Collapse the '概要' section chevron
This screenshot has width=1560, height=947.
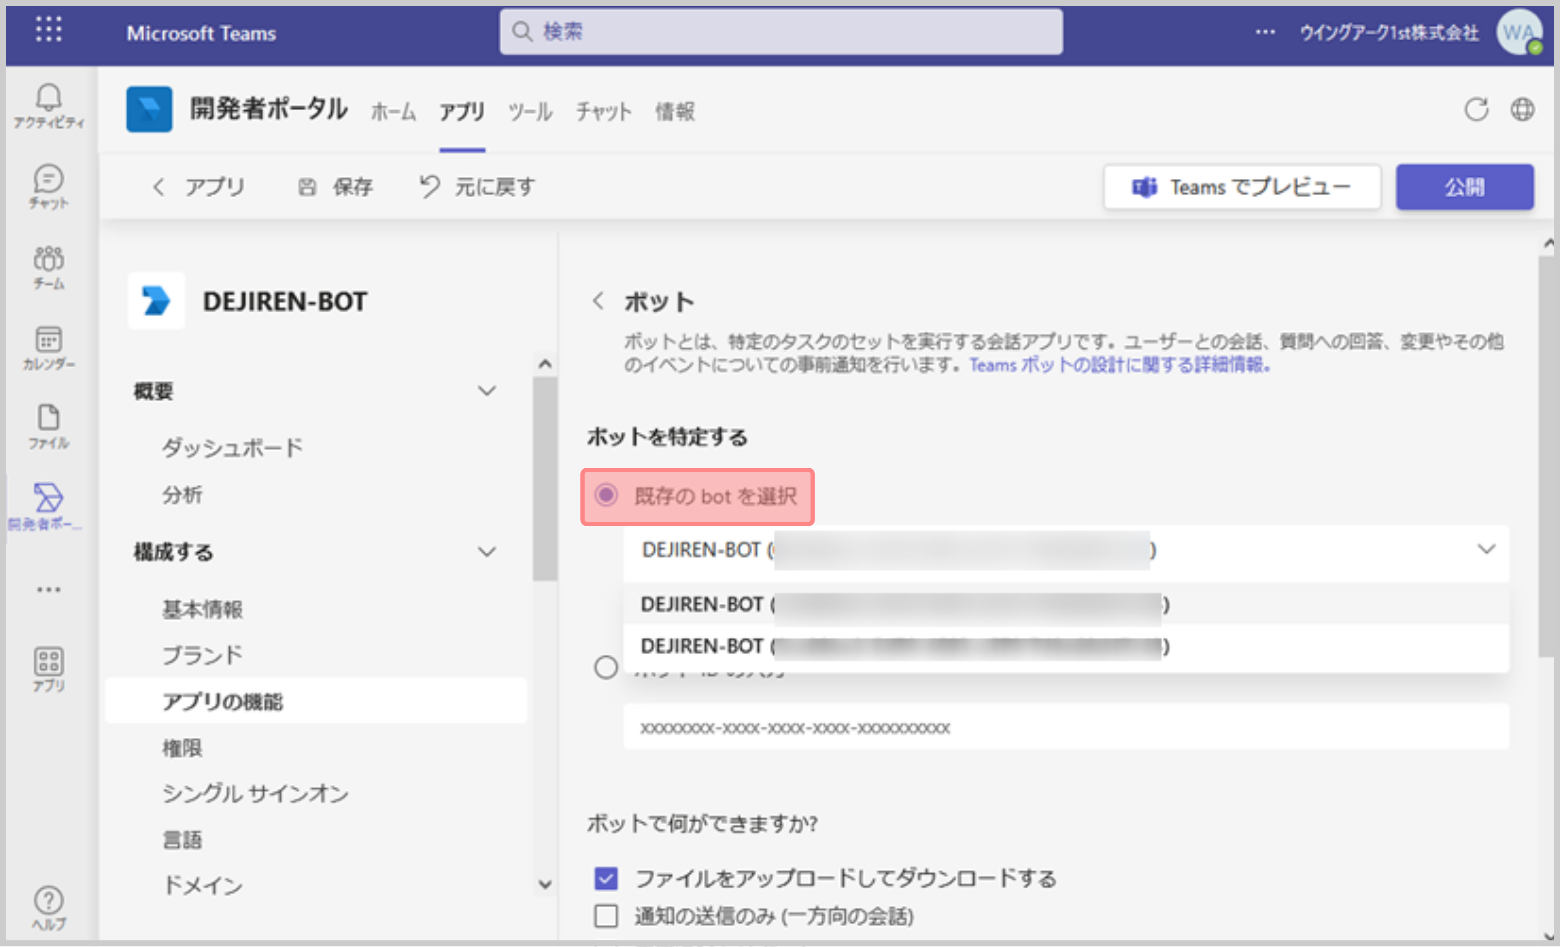pyautogui.click(x=487, y=391)
